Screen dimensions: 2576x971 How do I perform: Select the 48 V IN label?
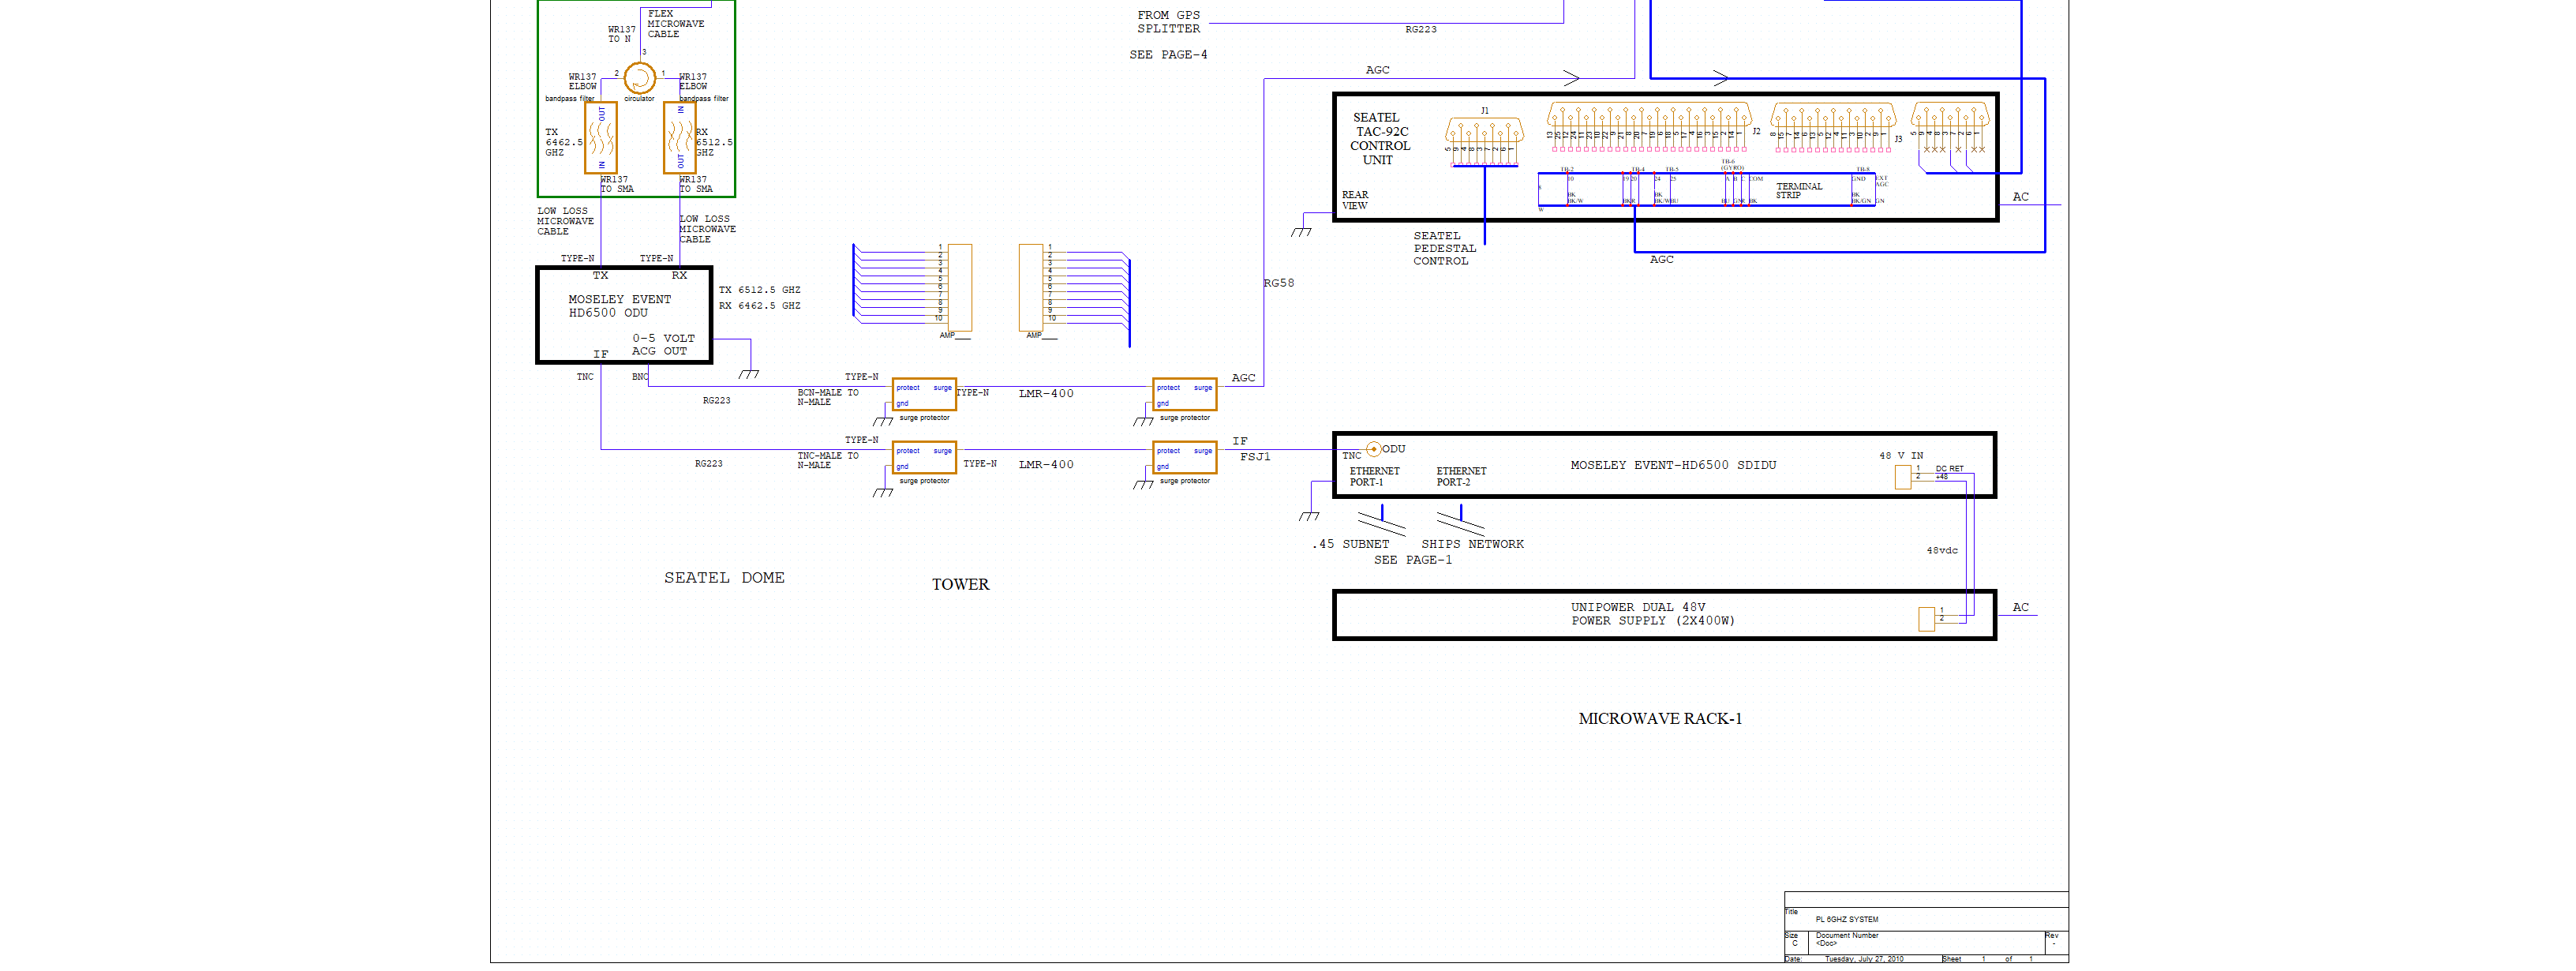point(1901,456)
